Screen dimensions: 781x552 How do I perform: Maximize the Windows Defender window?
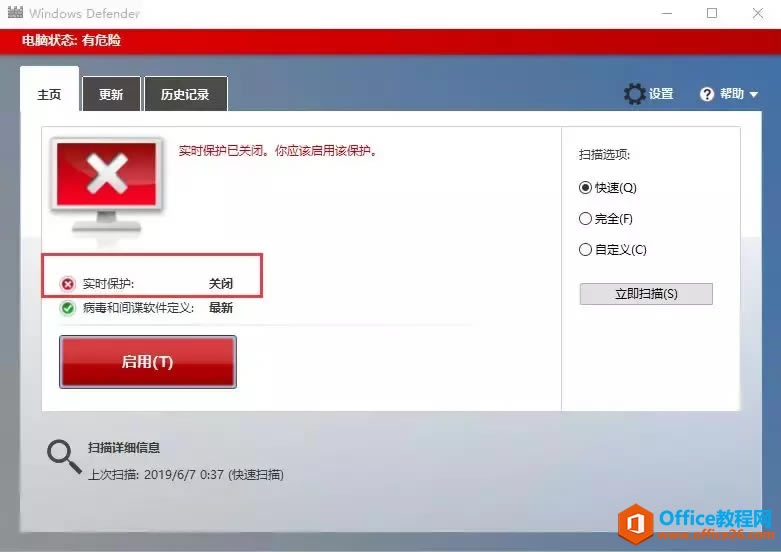click(712, 13)
